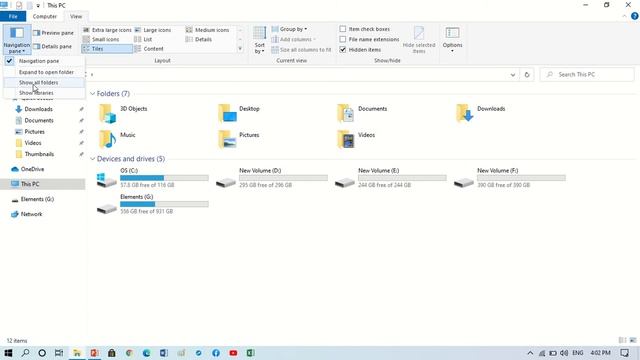Switch to List layout
Viewport: 640px width, 360px height.
click(143, 39)
